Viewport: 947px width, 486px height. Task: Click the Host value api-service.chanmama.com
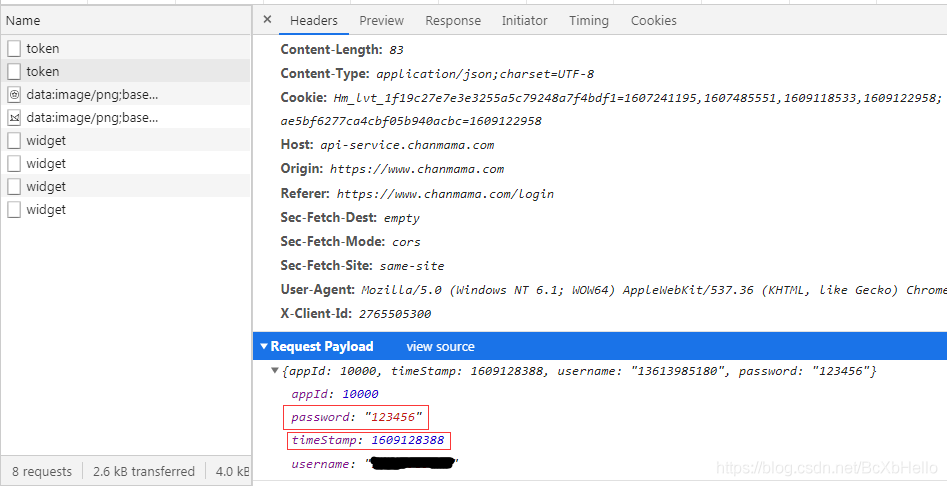pos(407,145)
